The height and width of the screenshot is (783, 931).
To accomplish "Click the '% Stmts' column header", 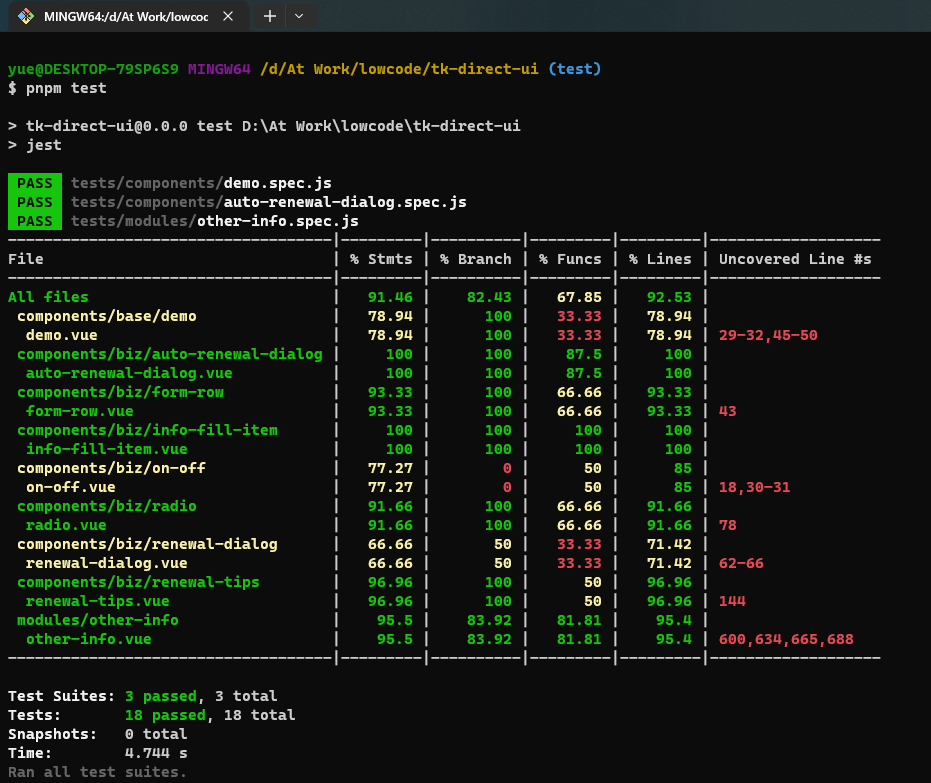I will [x=381, y=259].
